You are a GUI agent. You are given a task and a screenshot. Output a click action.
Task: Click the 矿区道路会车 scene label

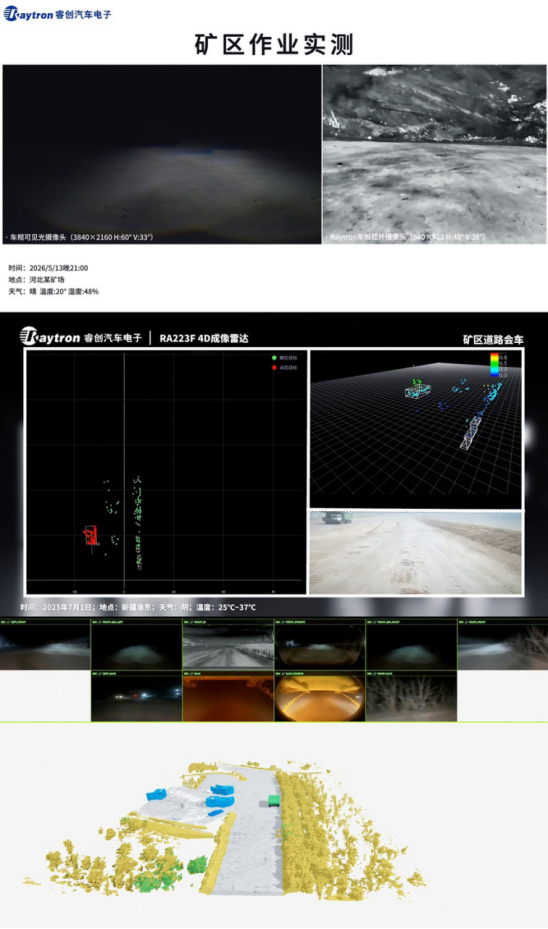point(493,339)
